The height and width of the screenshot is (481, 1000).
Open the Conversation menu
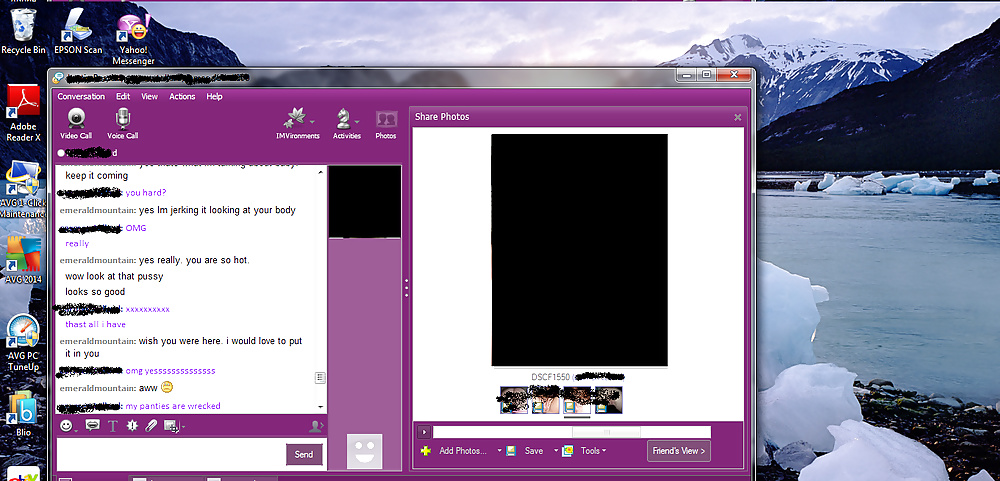pyautogui.click(x=81, y=97)
